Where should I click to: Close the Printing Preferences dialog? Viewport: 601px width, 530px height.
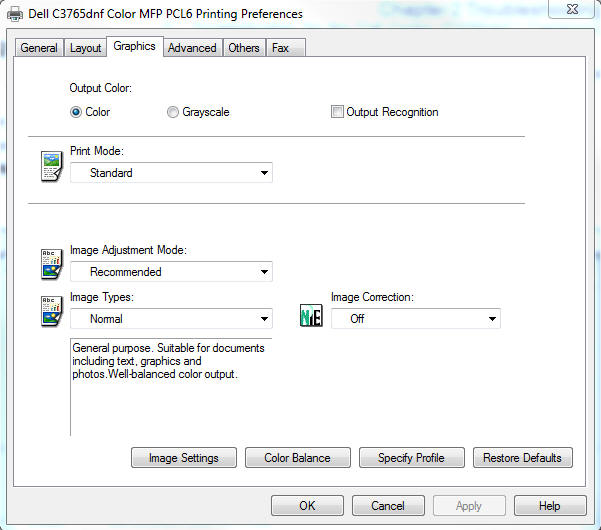pos(572,9)
